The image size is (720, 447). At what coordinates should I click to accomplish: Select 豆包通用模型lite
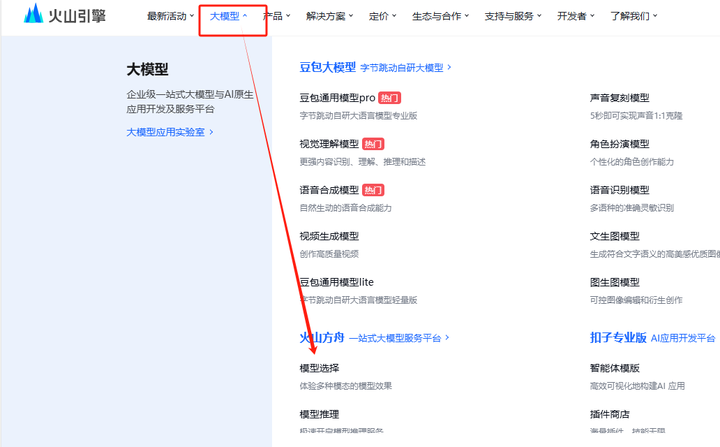click(x=337, y=282)
